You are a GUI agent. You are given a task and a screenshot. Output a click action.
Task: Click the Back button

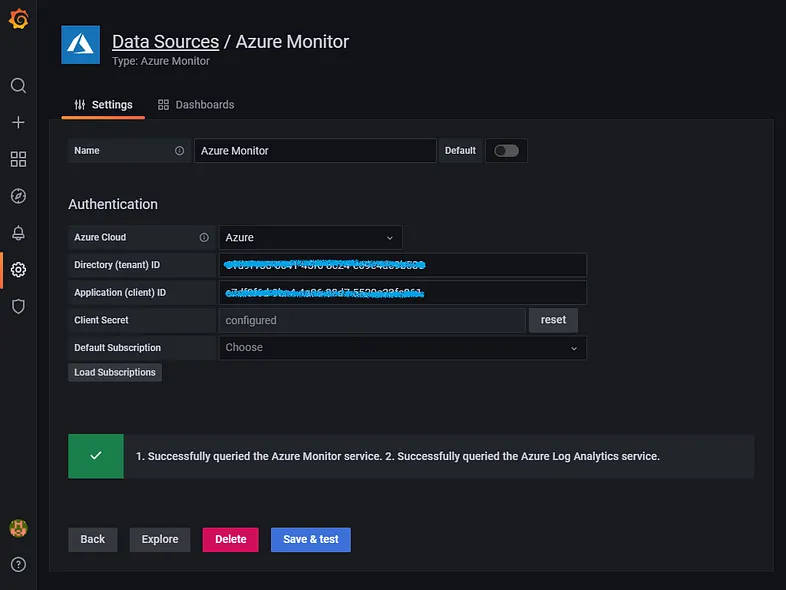click(x=93, y=539)
